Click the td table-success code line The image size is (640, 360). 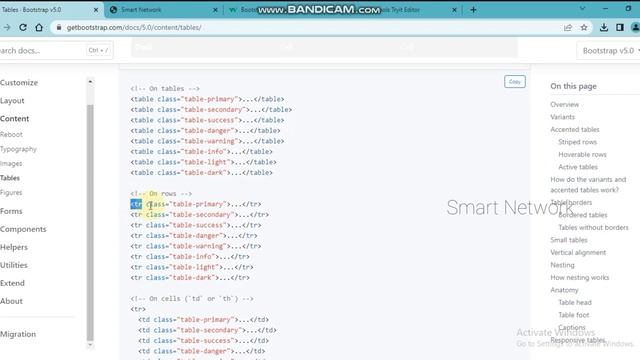pos(204,340)
